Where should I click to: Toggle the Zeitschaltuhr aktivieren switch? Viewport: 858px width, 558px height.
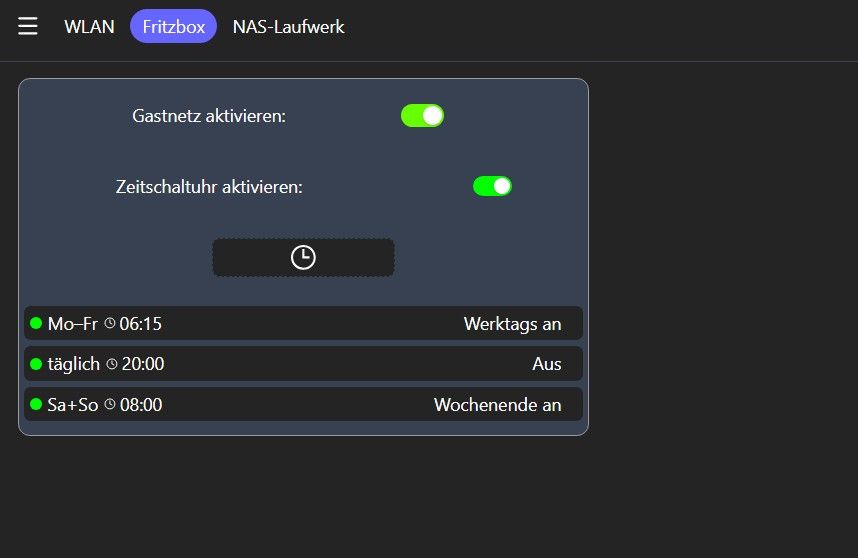492,186
